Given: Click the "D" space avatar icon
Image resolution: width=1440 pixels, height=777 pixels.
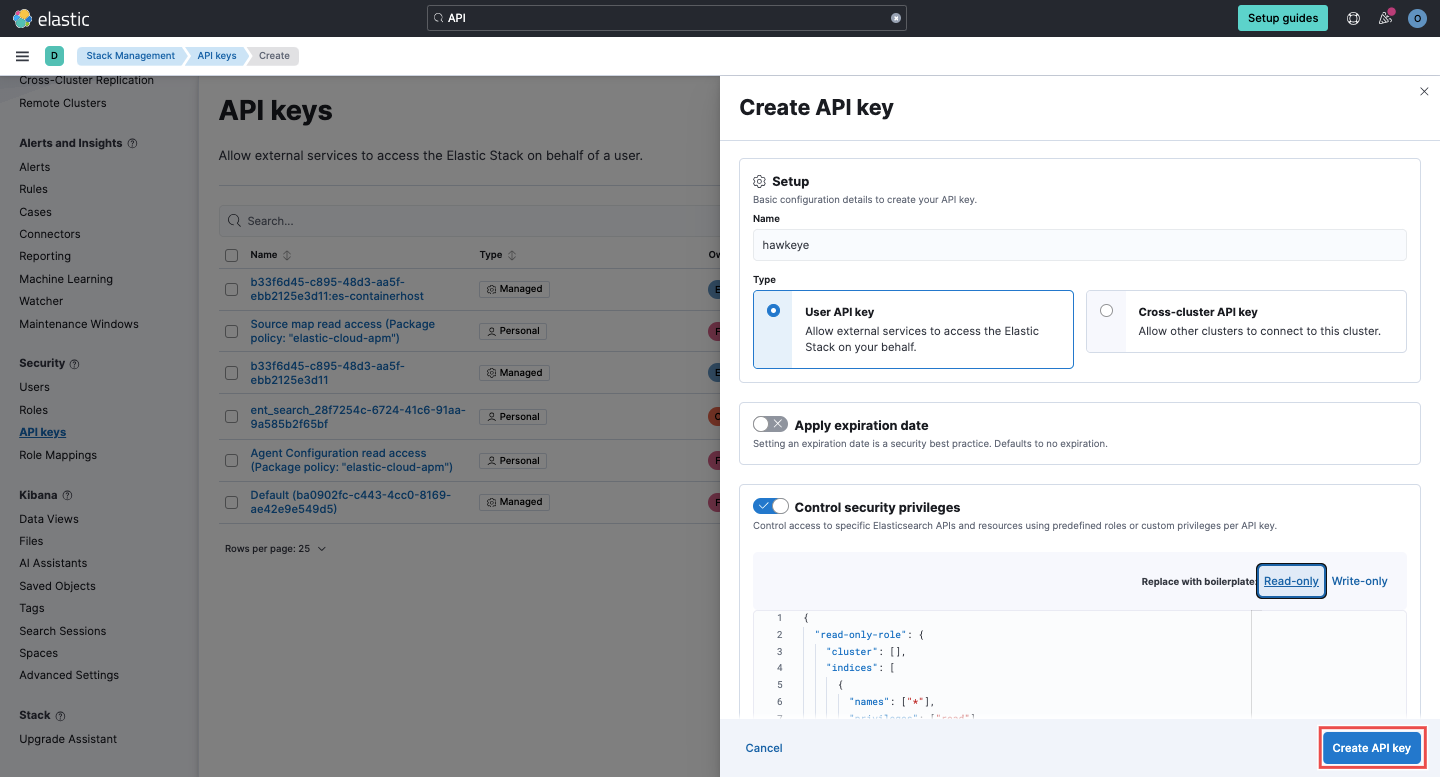Looking at the screenshot, I should click(x=55, y=56).
